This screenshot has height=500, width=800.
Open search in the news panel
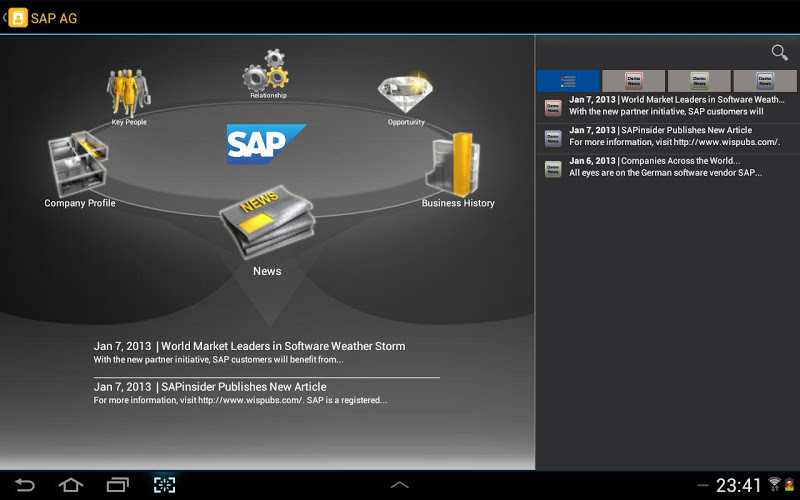[779, 52]
